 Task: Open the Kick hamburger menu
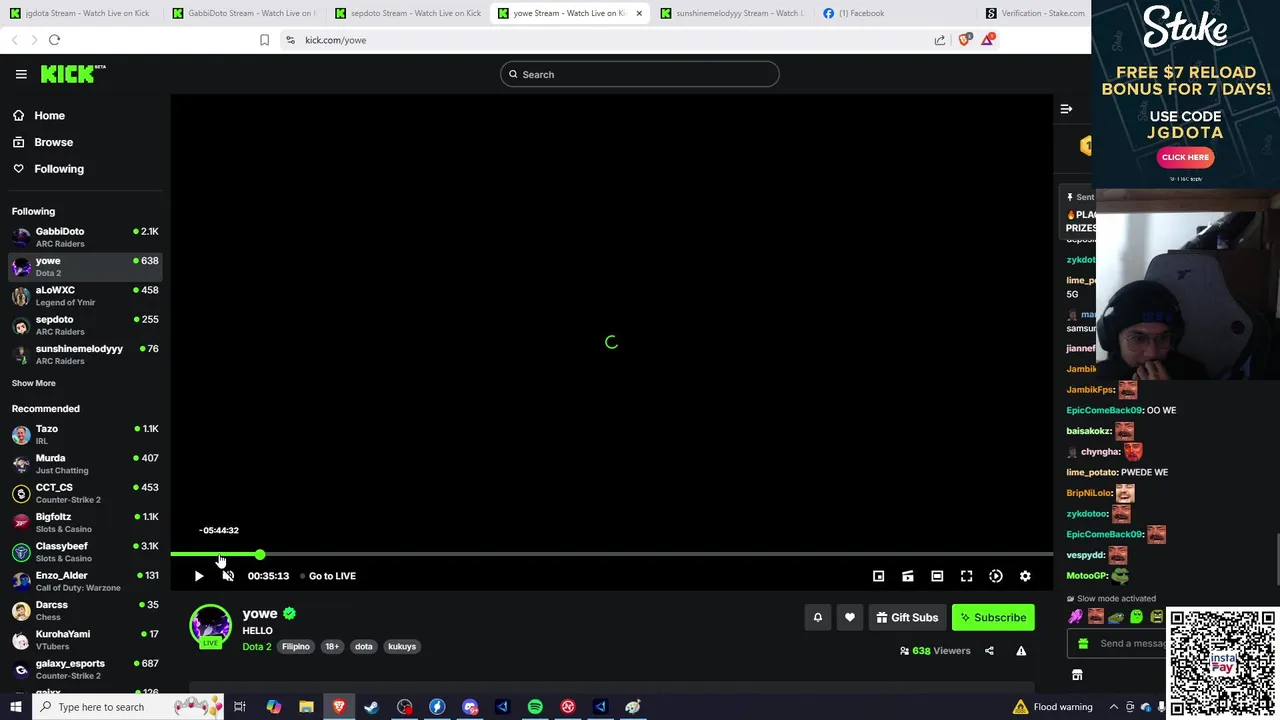click(x=21, y=74)
